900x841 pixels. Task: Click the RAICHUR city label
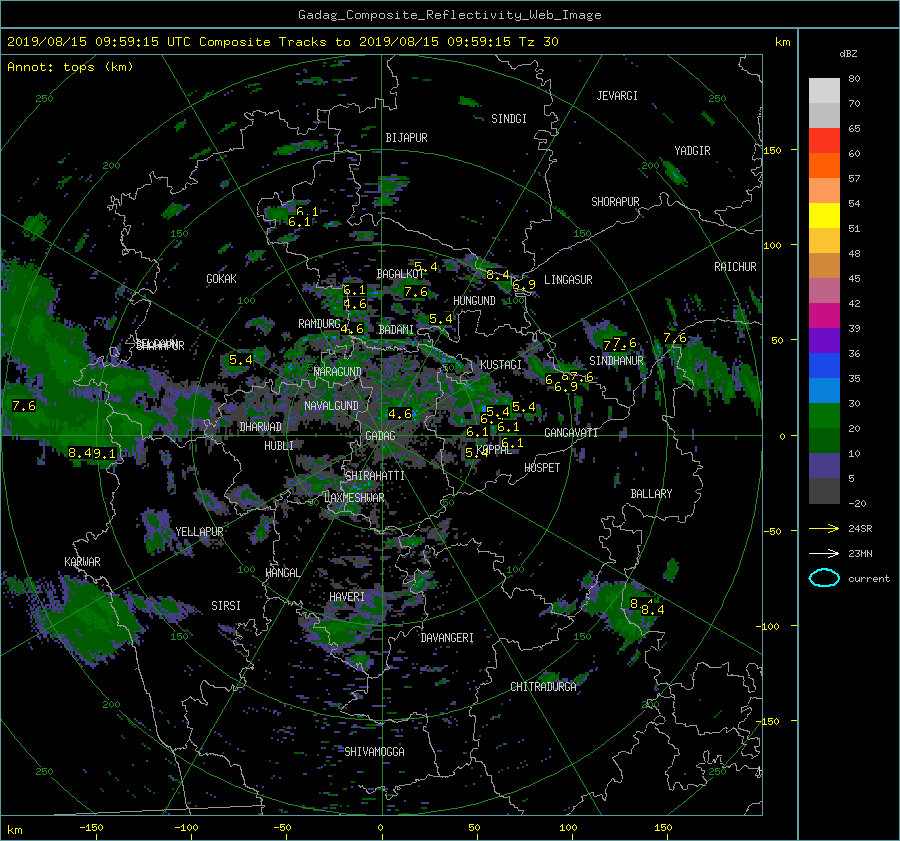[735, 267]
